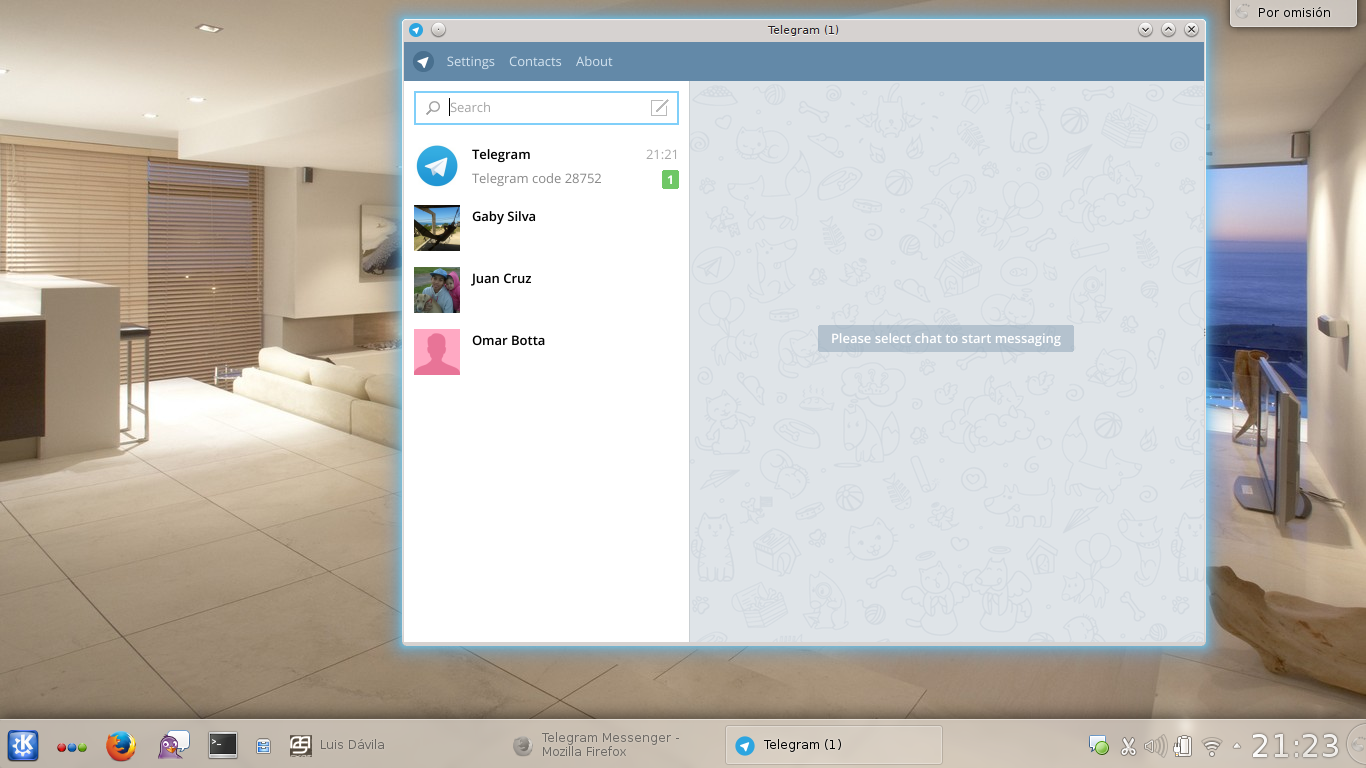The height and width of the screenshot is (768, 1366).
Task: Click the small blue file-cabinet panel icon
Action: (263, 746)
